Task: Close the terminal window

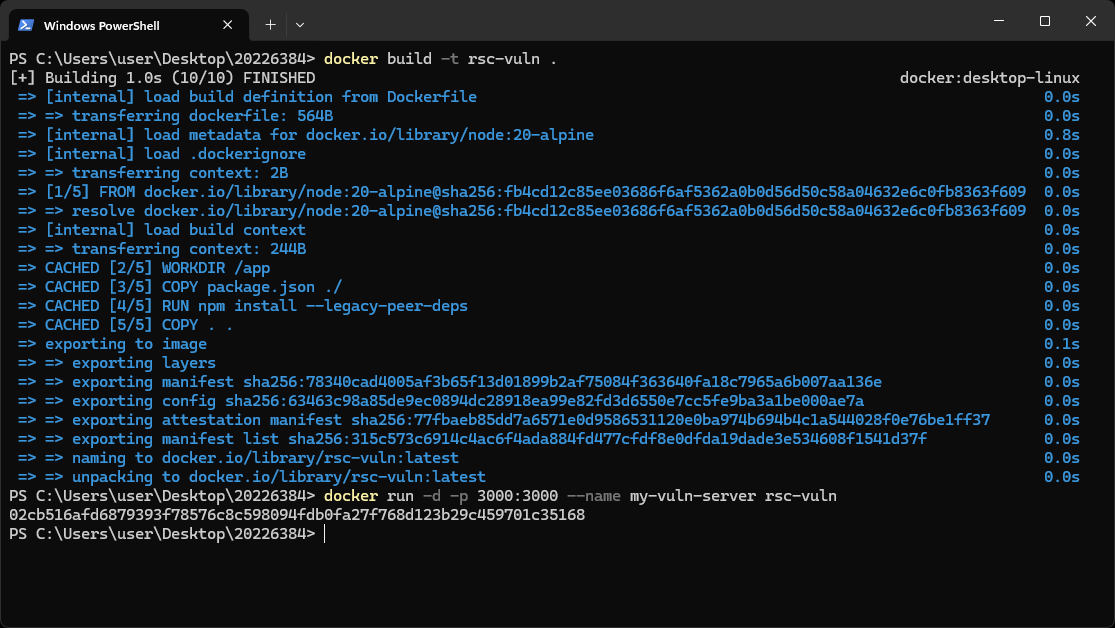Action: [x=1091, y=21]
